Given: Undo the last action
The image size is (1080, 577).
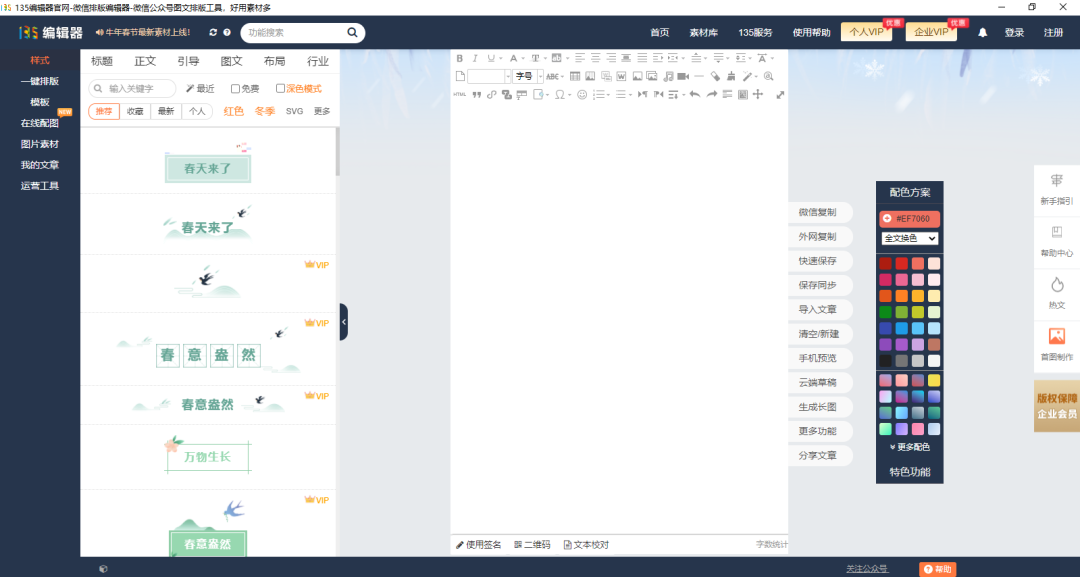Looking at the screenshot, I should (x=695, y=94).
